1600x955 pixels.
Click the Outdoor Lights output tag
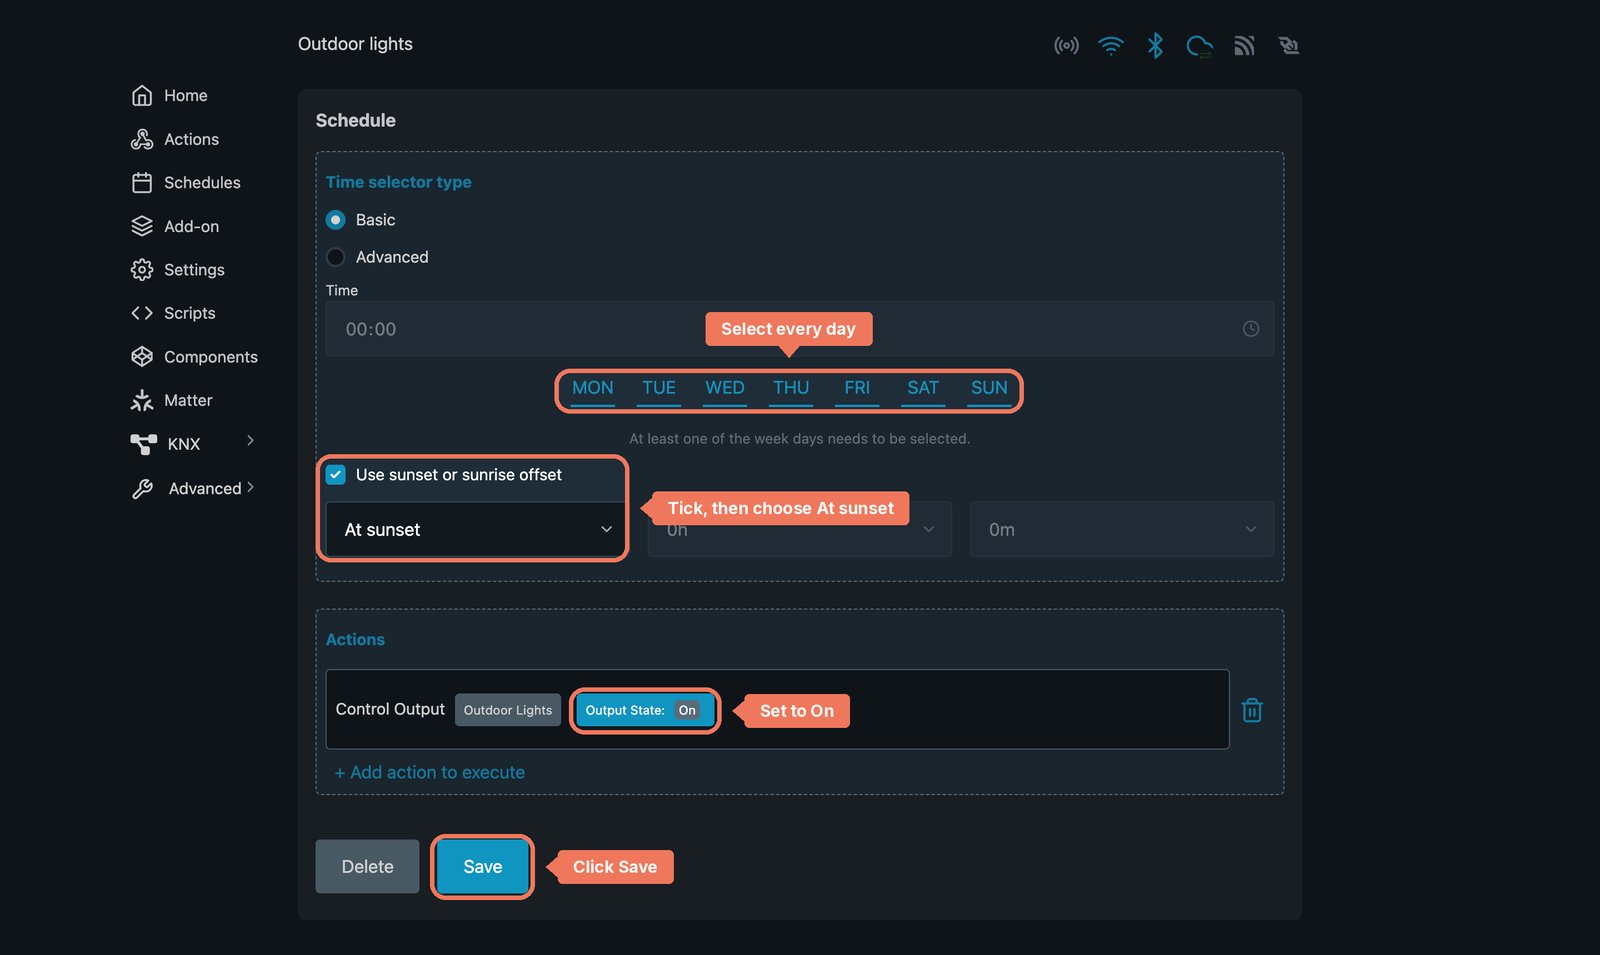click(x=508, y=710)
